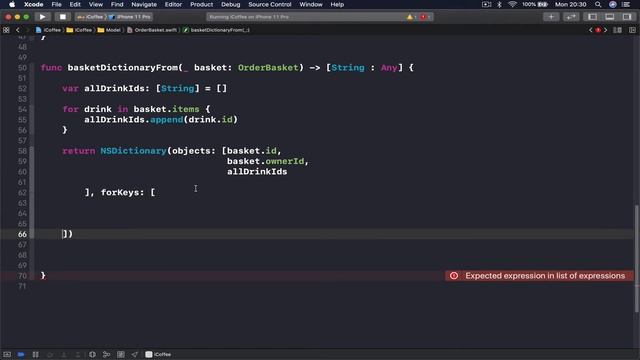Toggle the breakpoints activation button
Screen dimensions: 640x360
tap(21, 355)
